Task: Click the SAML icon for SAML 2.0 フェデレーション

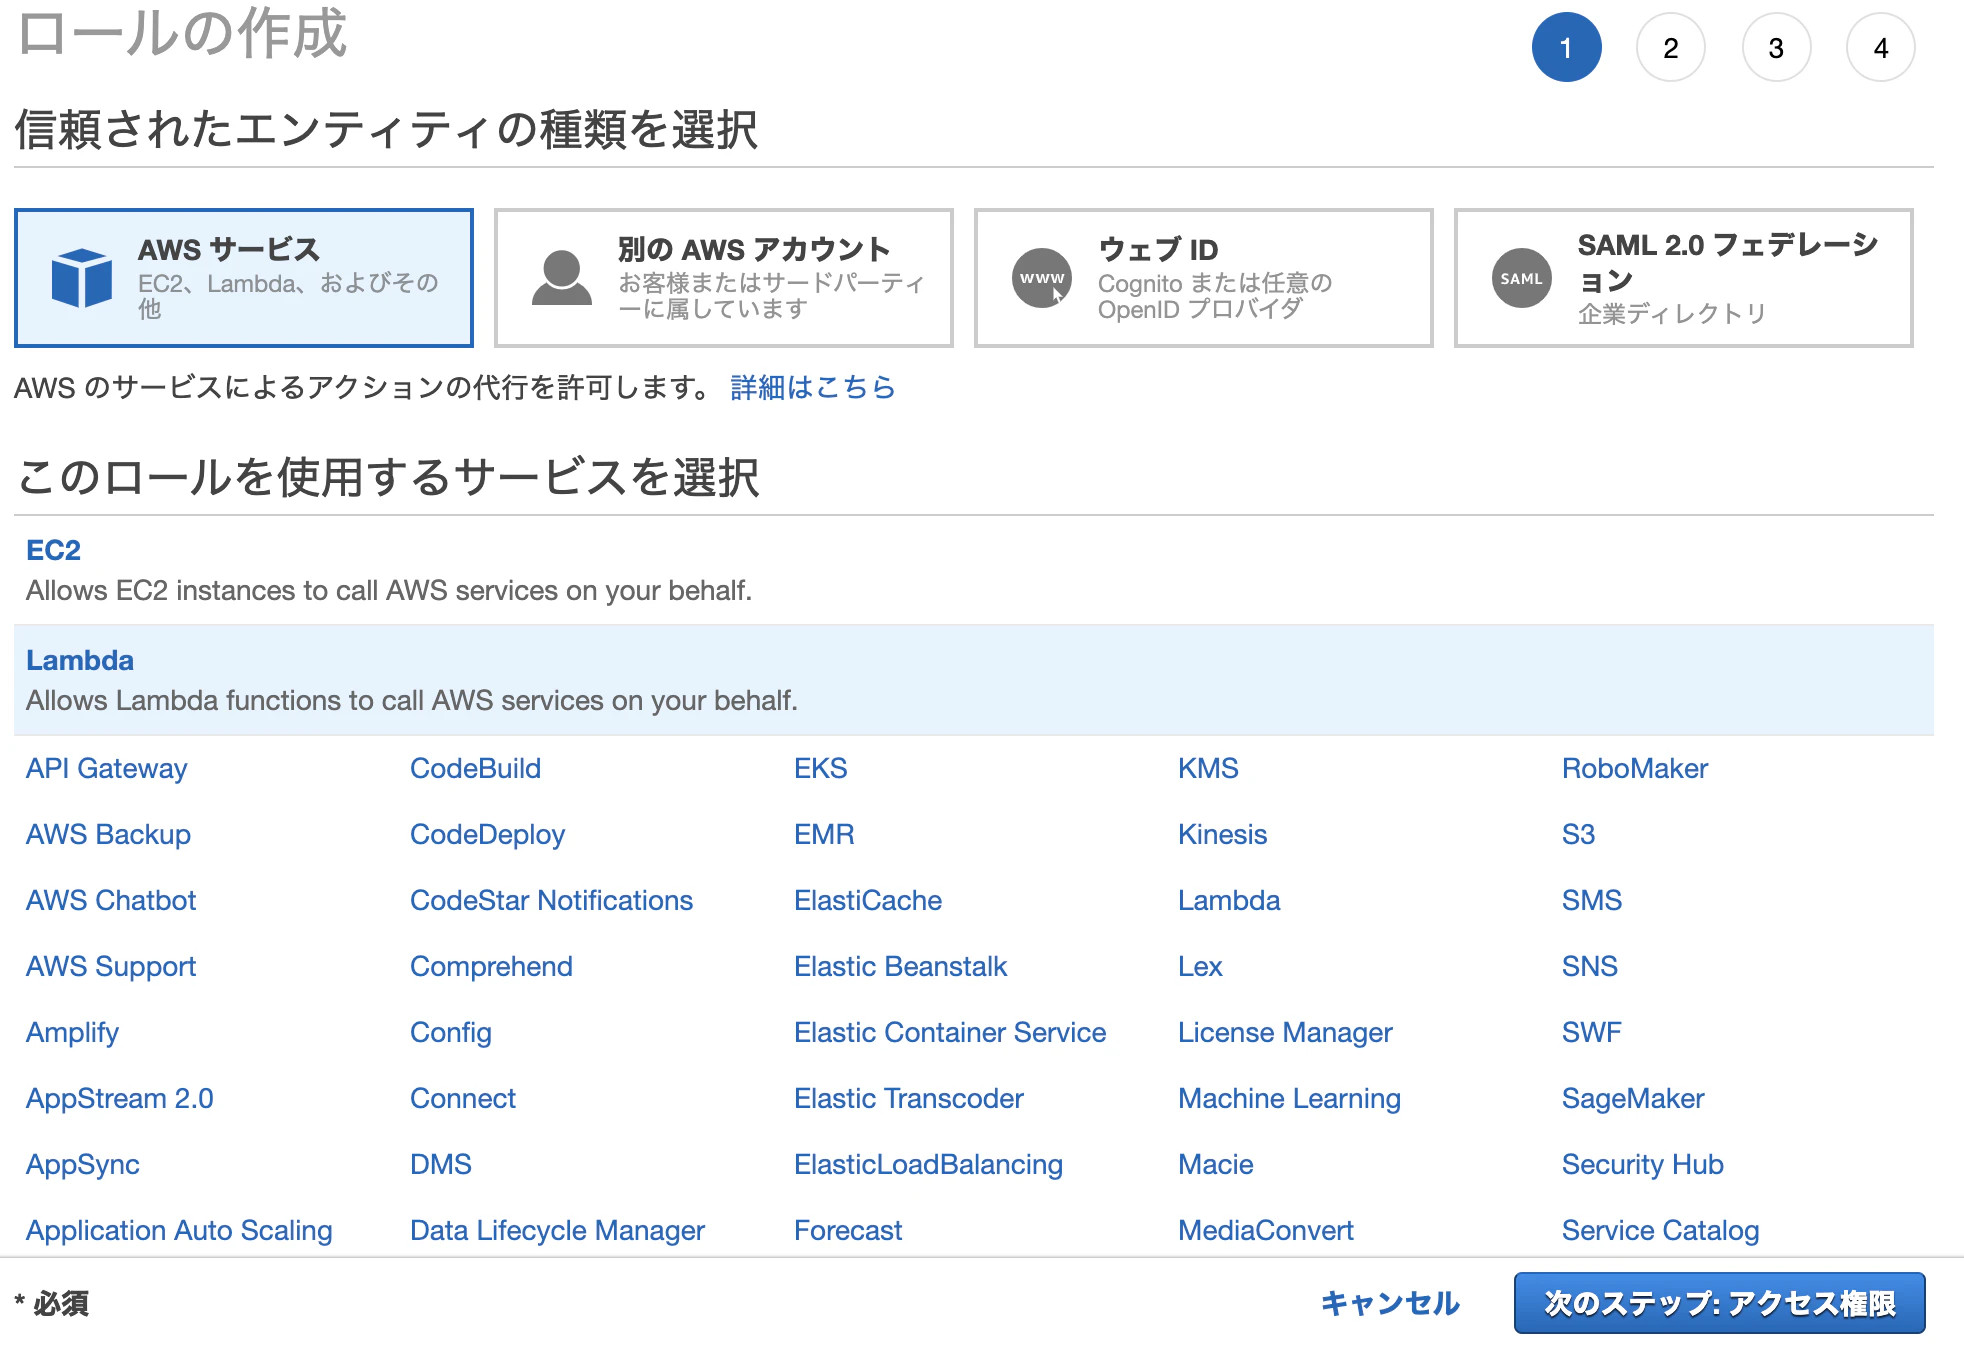Action: 1519,279
